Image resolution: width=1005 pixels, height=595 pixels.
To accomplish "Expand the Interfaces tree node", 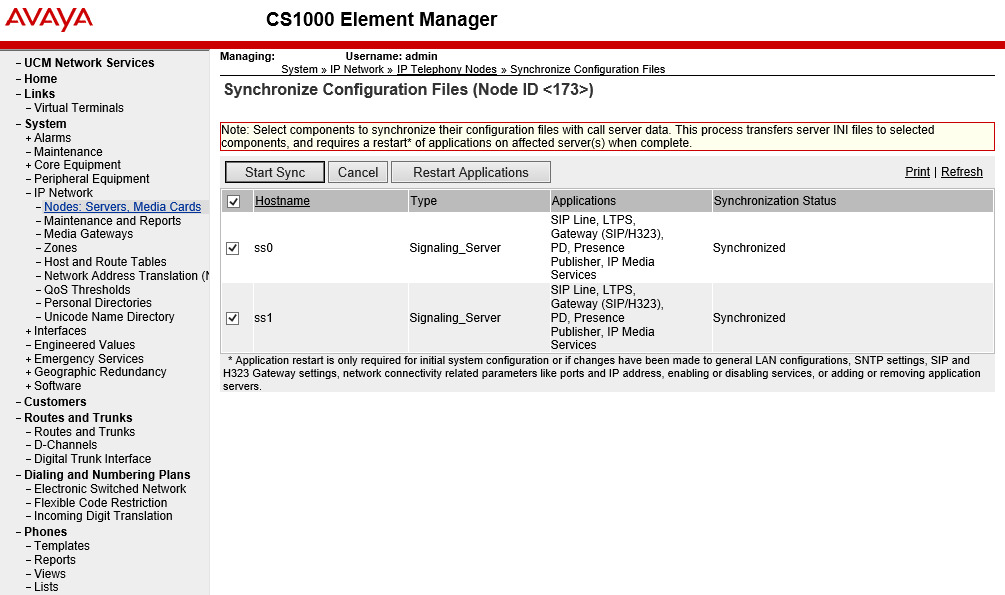I will pyautogui.click(x=28, y=331).
